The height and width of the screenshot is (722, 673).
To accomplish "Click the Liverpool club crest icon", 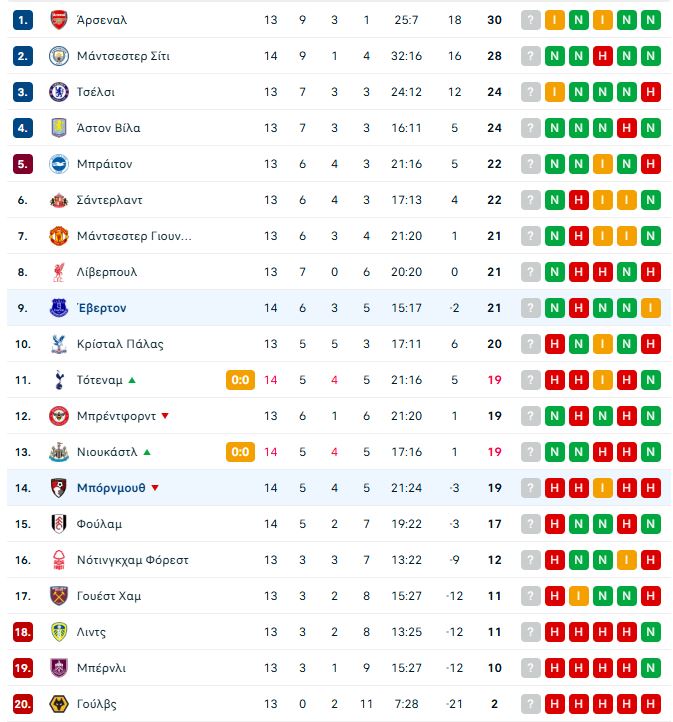I will point(58,272).
